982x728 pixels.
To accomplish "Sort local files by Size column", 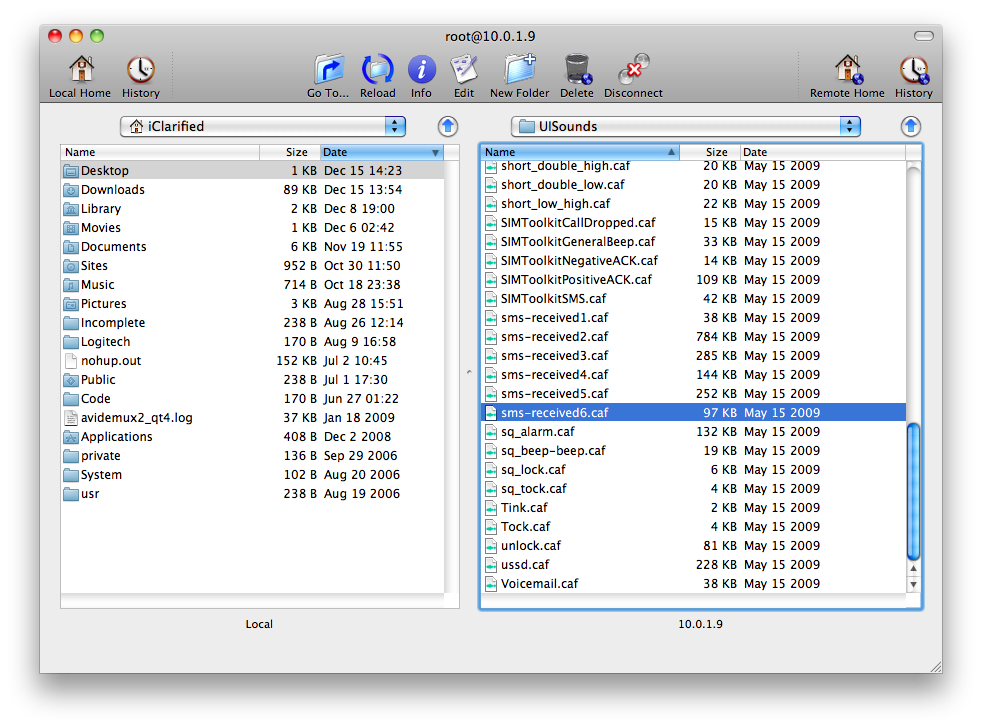I will point(290,152).
